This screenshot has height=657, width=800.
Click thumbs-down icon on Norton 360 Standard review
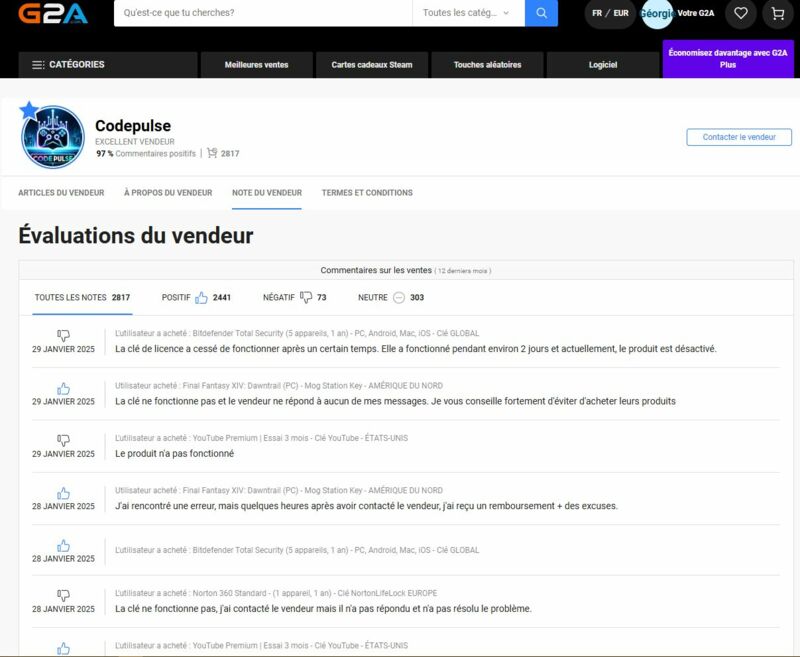point(63,595)
